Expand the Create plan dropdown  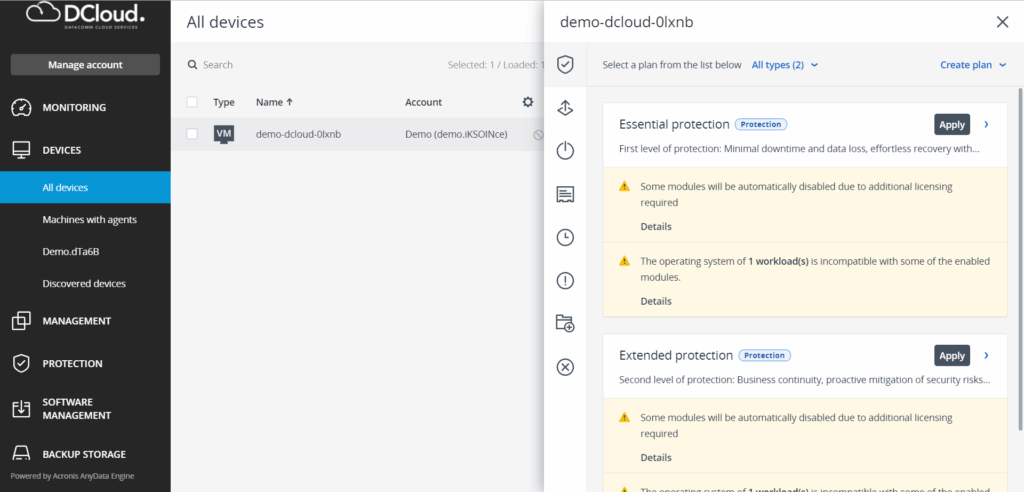point(973,65)
